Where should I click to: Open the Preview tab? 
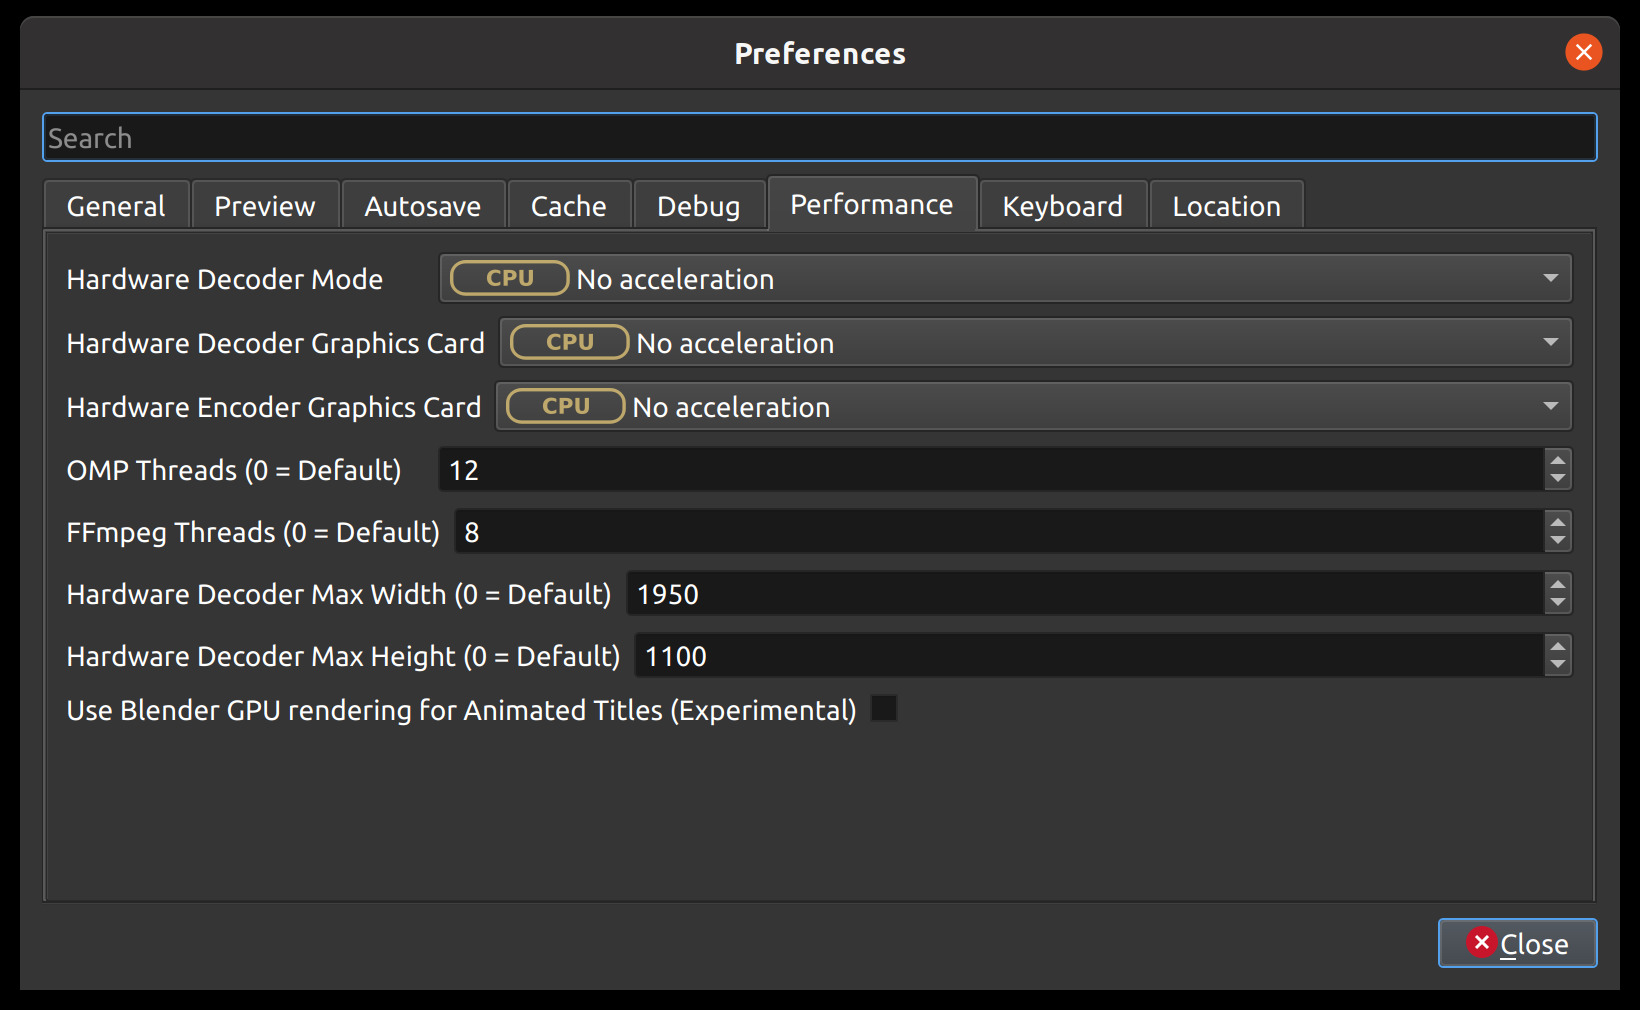265,206
